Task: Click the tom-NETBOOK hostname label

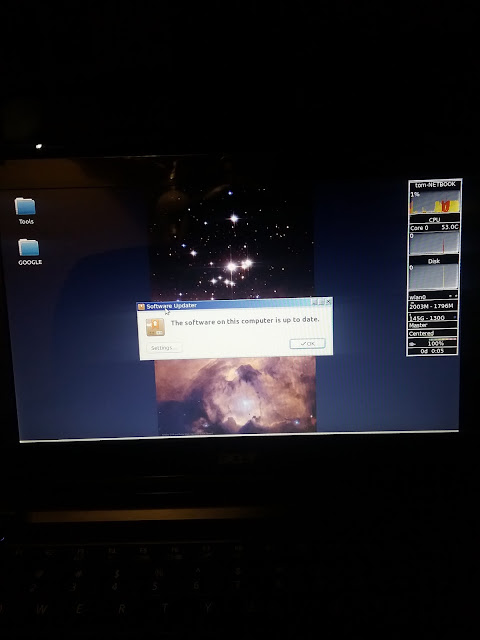Action: pyautogui.click(x=435, y=184)
